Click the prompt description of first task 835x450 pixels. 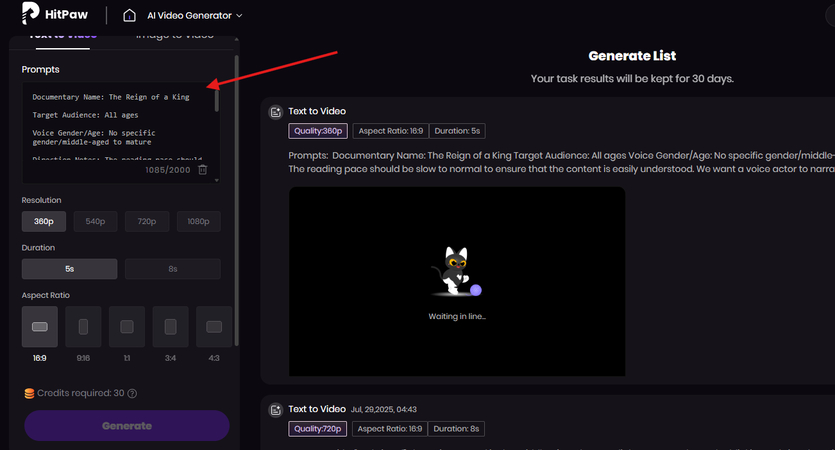(x=561, y=162)
